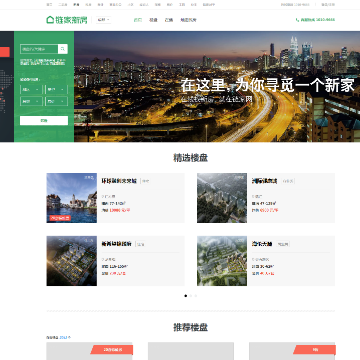Screen dimensions: 360x360
Task: Open the lakeside European buildings listing photo
Action: point(72,198)
